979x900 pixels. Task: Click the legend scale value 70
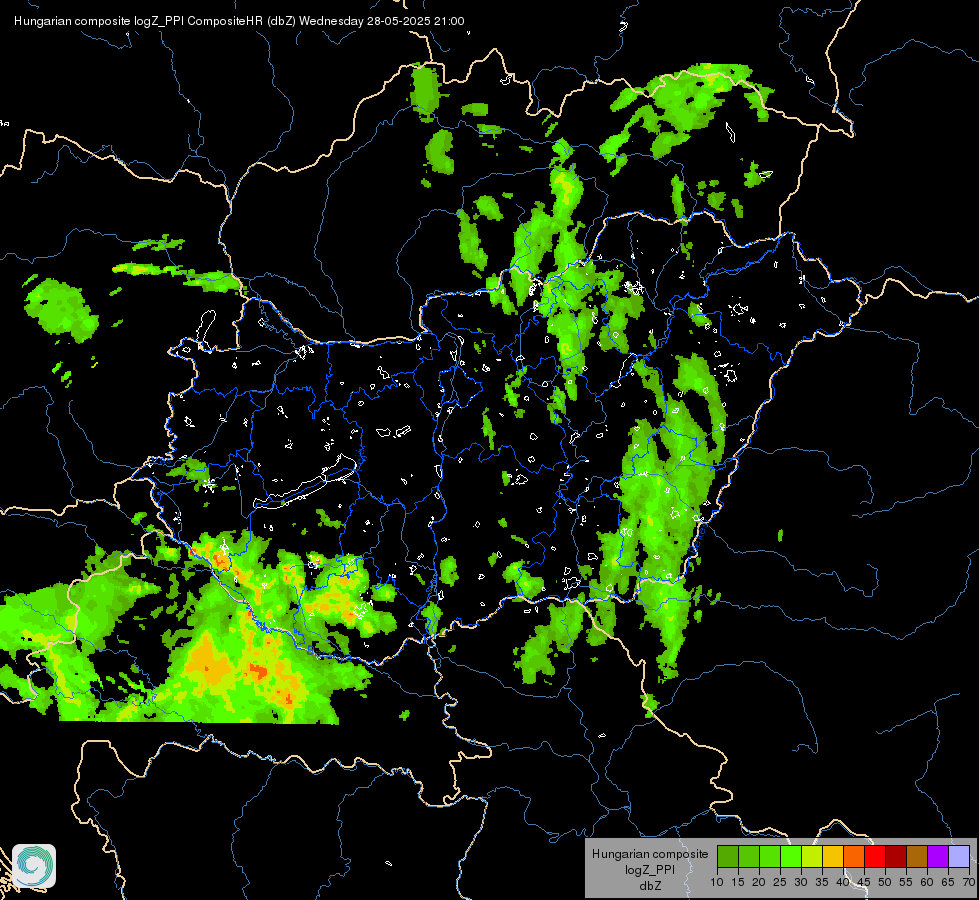click(x=969, y=882)
